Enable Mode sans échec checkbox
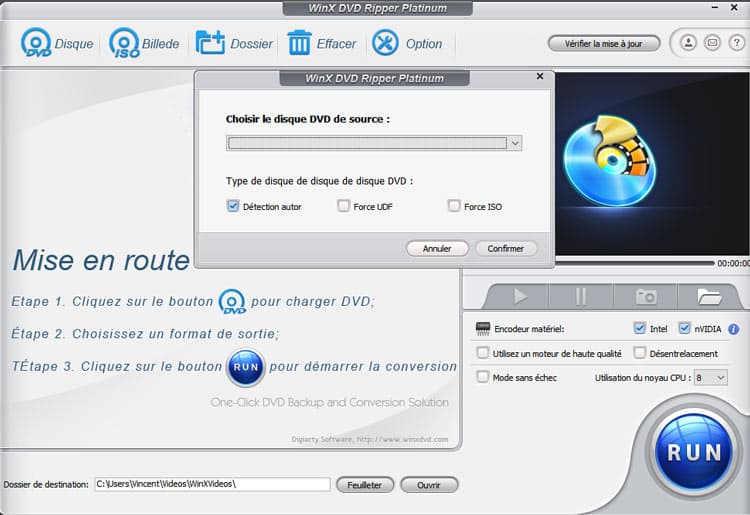The width and height of the screenshot is (750, 515). 483,377
